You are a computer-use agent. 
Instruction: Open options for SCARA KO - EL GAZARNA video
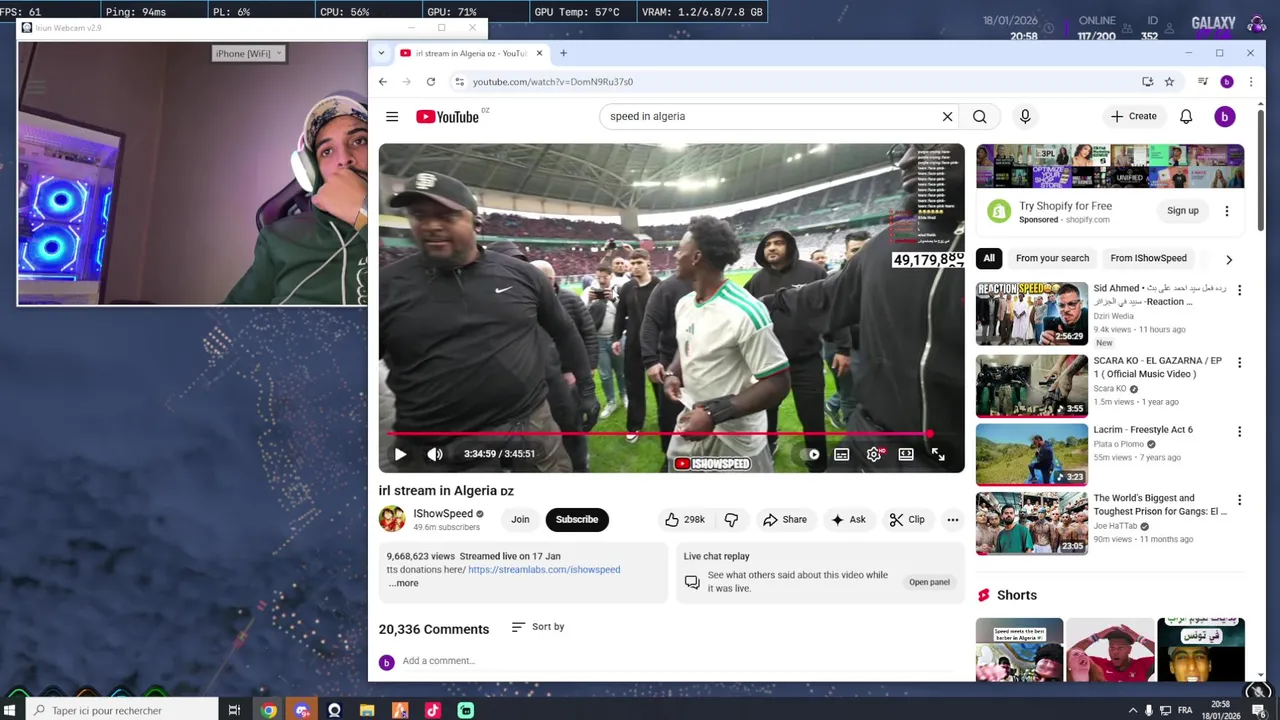point(1239,363)
